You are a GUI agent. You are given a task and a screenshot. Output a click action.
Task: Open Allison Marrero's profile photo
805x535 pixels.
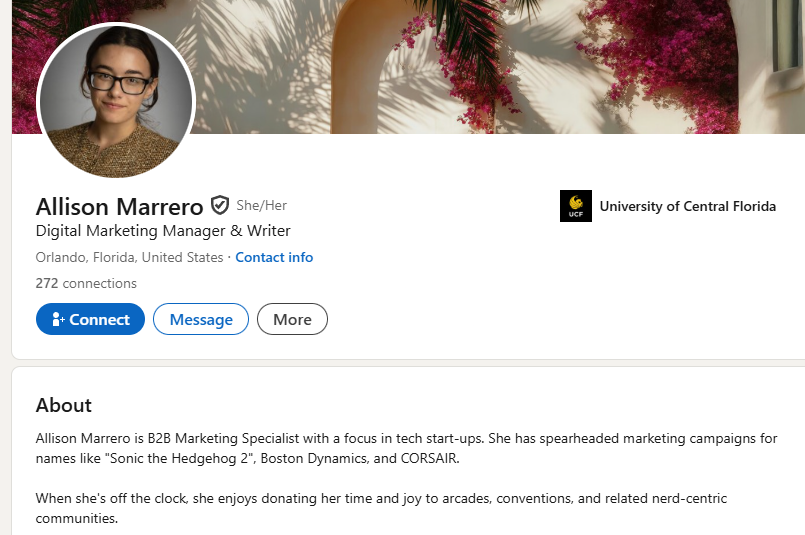(115, 100)
